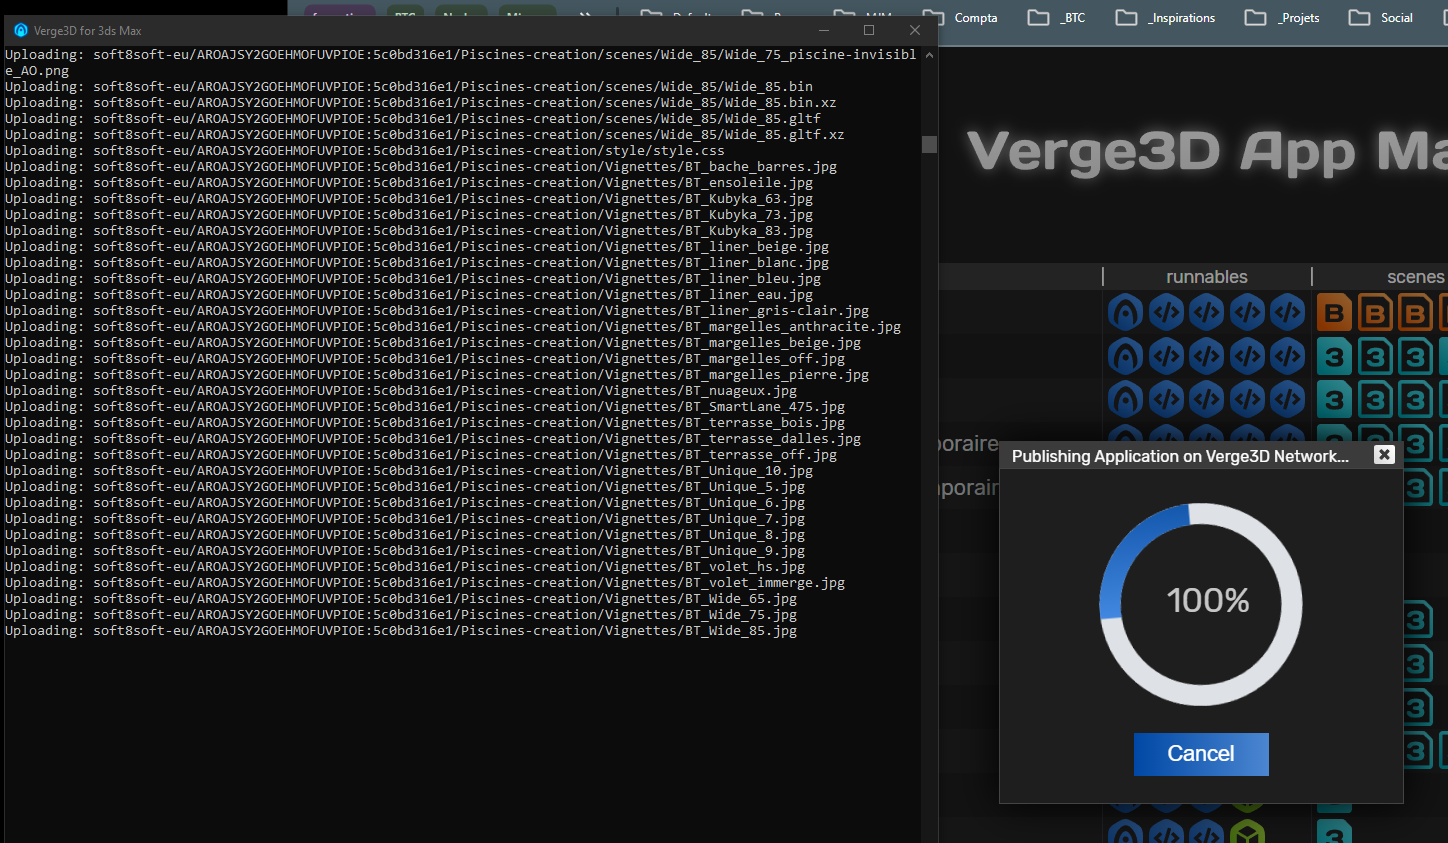Open filled teal 3 scene icon below Blender row
1448x843 pixels.
(1334, 357)
